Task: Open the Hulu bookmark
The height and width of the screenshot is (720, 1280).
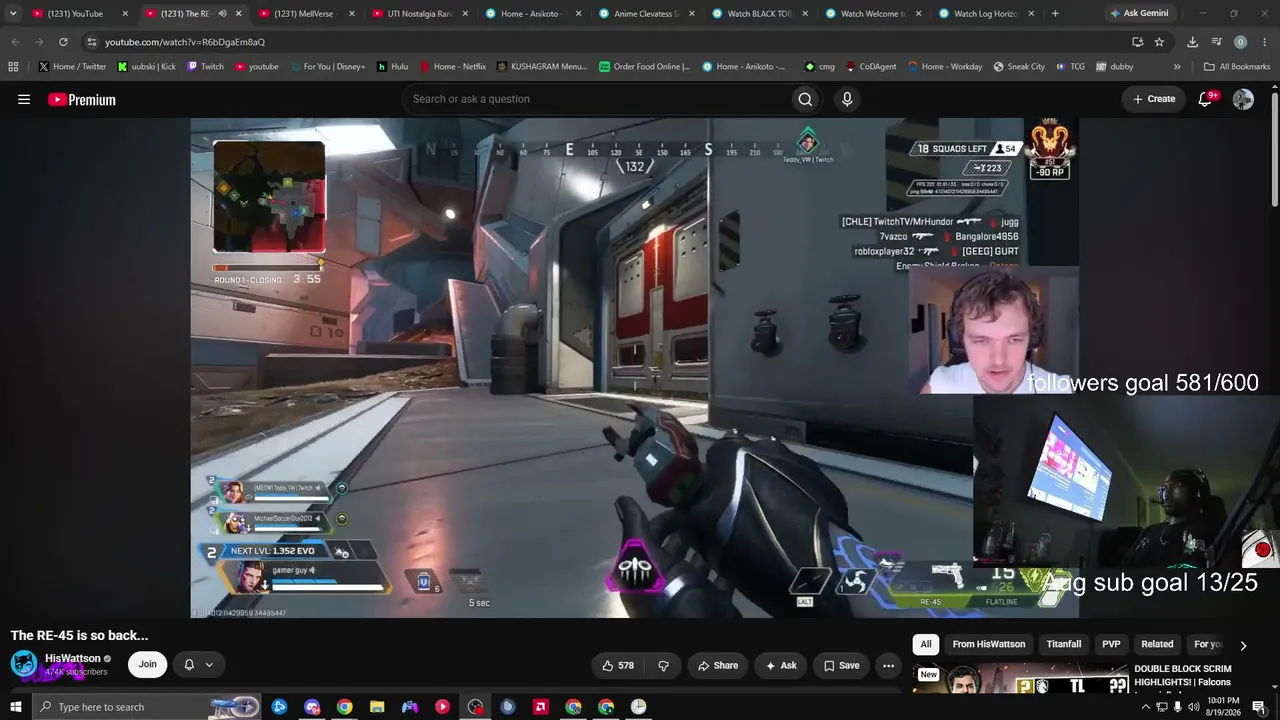Action: click(x=393, y=67)
